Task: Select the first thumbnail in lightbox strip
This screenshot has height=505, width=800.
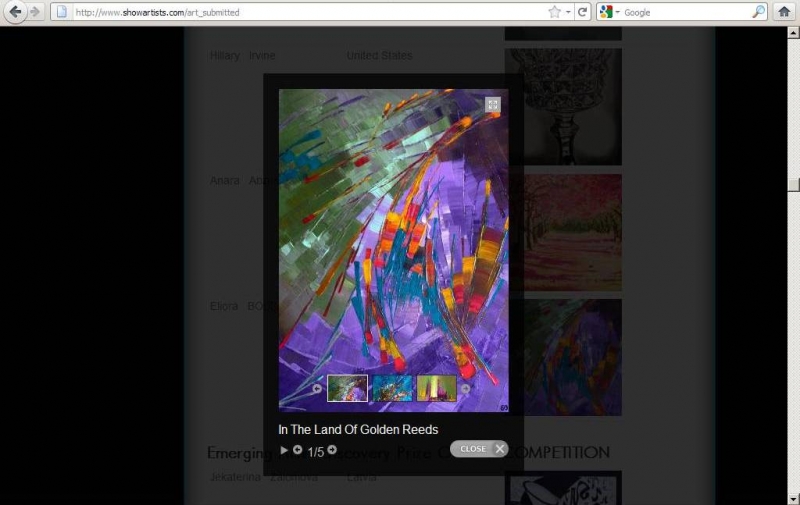Action: pyautogui.click(x=347, y=388)
